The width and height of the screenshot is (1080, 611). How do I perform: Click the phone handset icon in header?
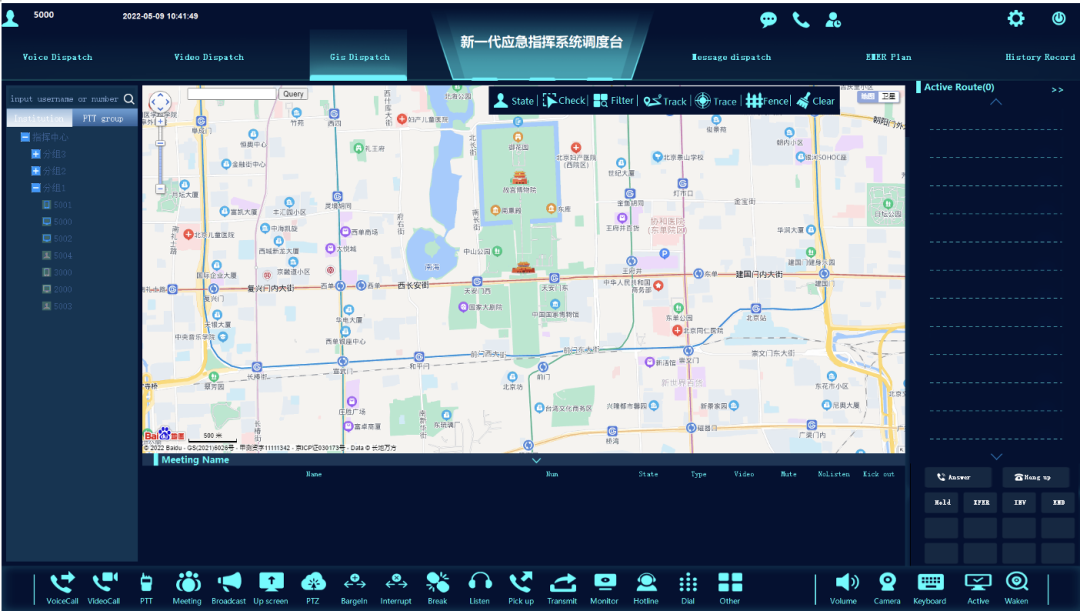800,20
